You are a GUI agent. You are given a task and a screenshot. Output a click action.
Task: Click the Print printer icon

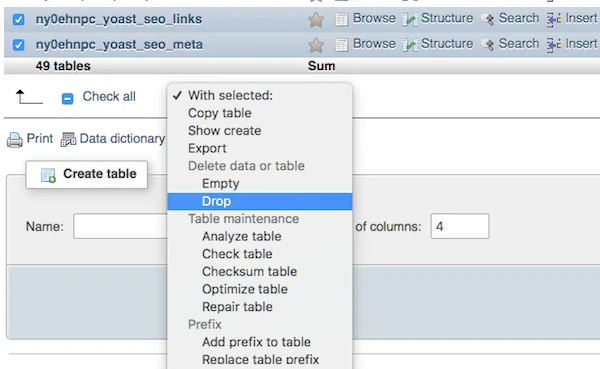tap(15, 140)
